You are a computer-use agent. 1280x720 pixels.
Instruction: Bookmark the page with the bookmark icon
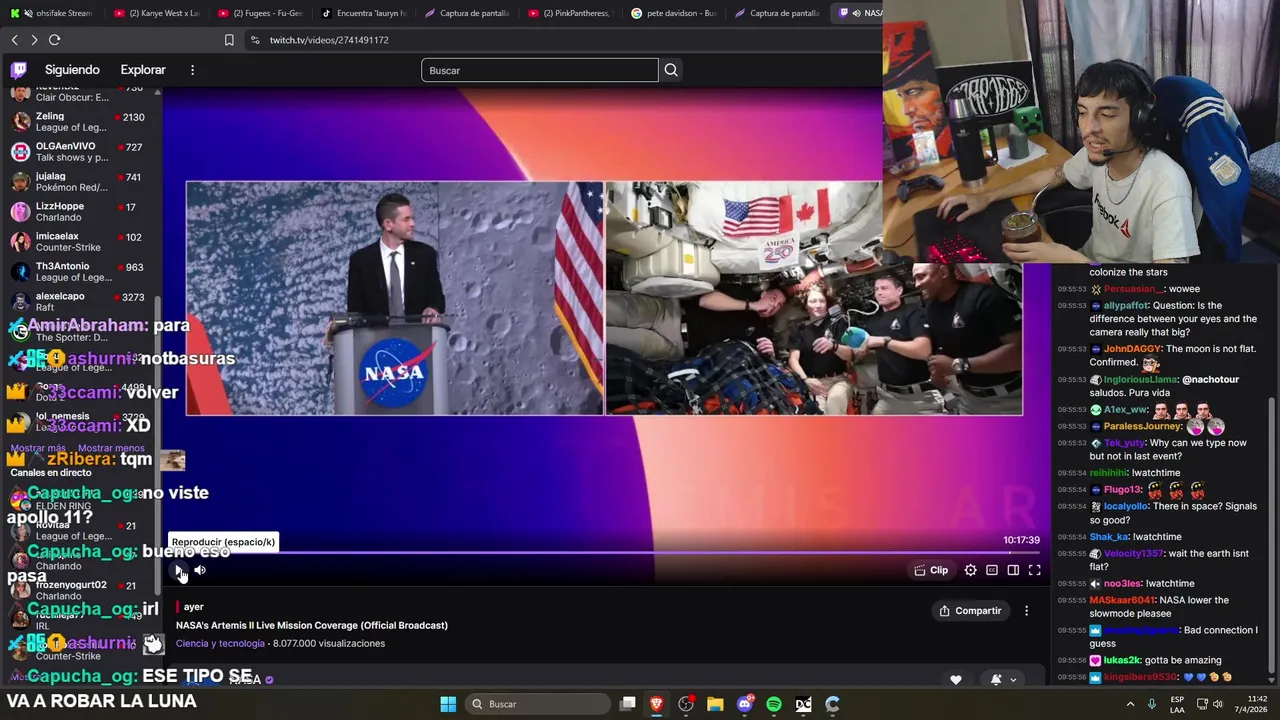229,40
